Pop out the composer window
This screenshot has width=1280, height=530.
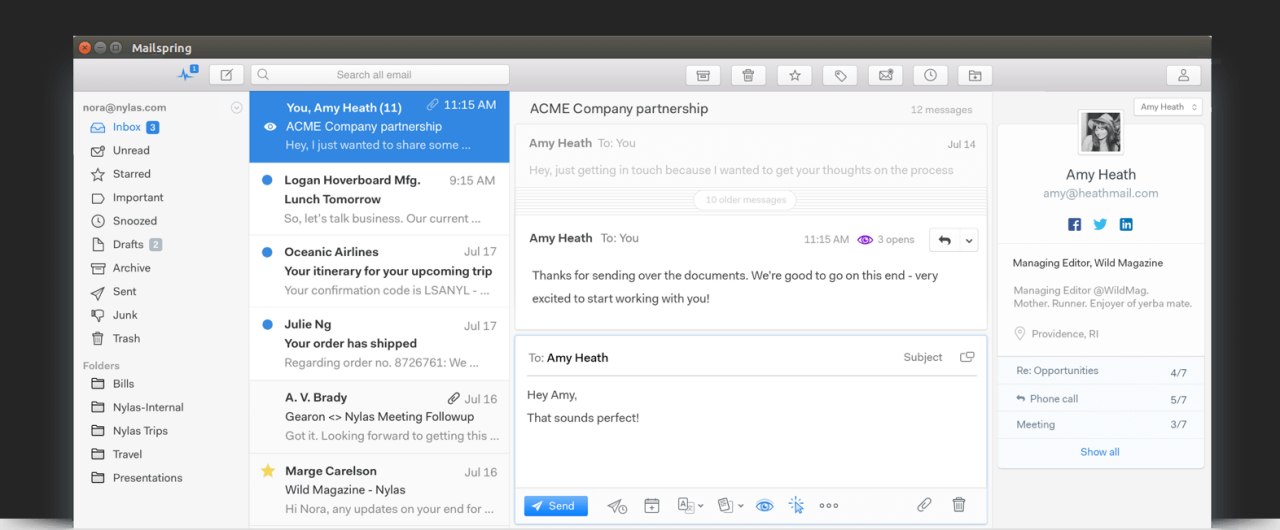967,357
